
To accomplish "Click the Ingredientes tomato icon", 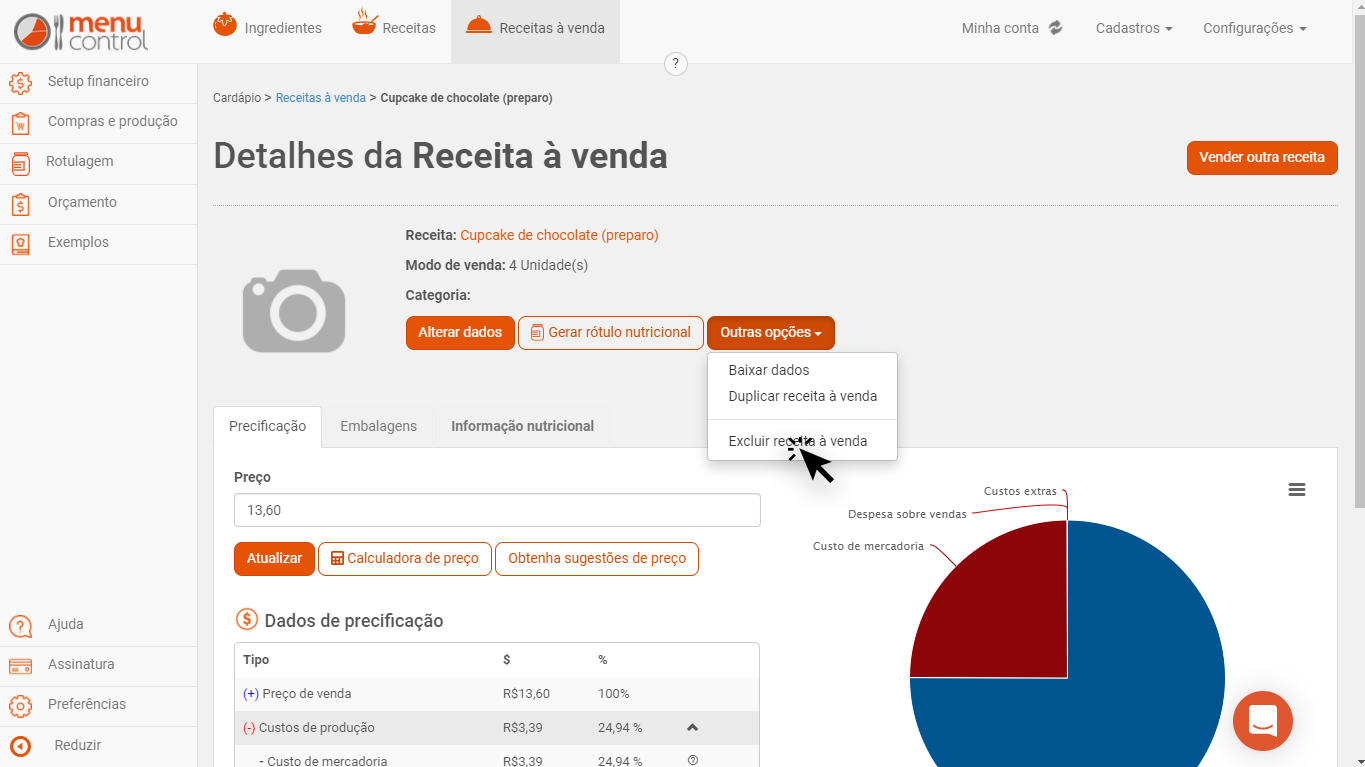I will (225, 24).
